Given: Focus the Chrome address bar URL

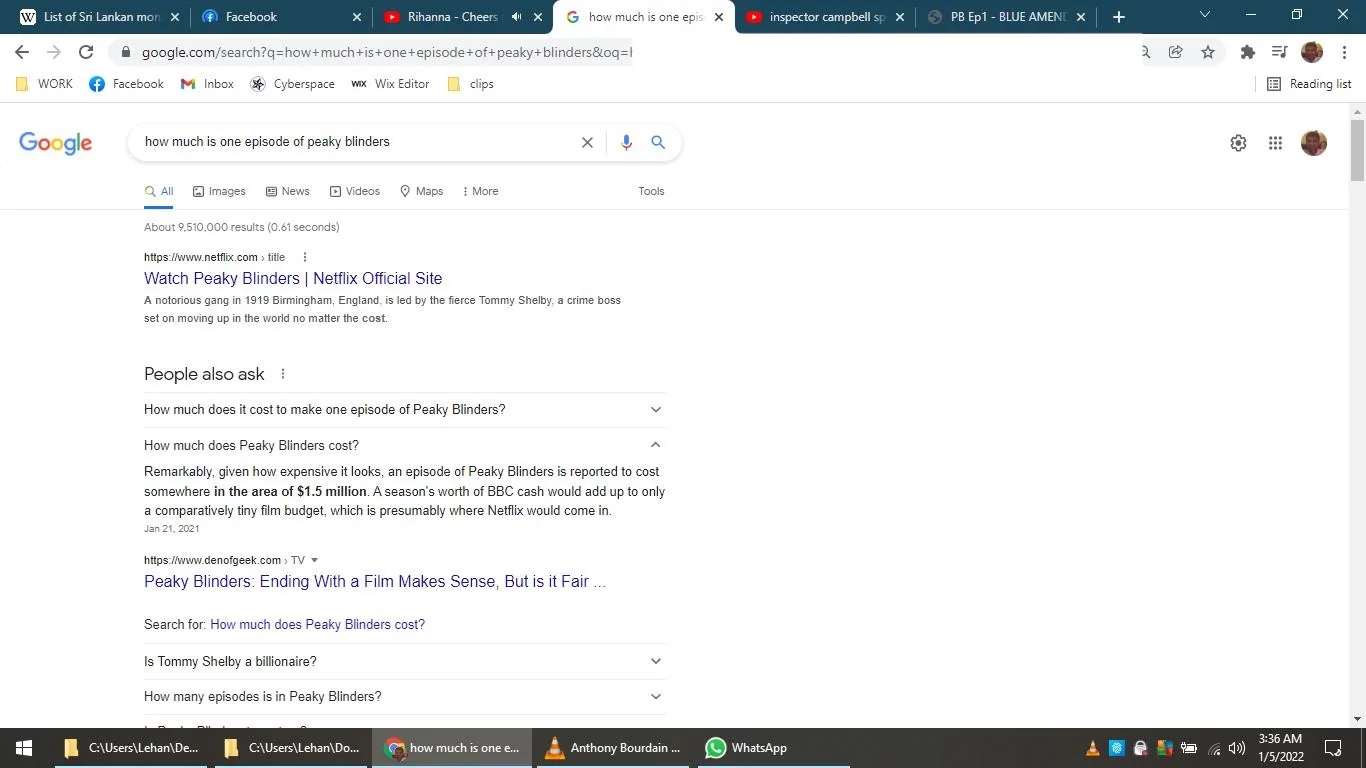Looking at the screenshot, I should click(x=386, y=52).
